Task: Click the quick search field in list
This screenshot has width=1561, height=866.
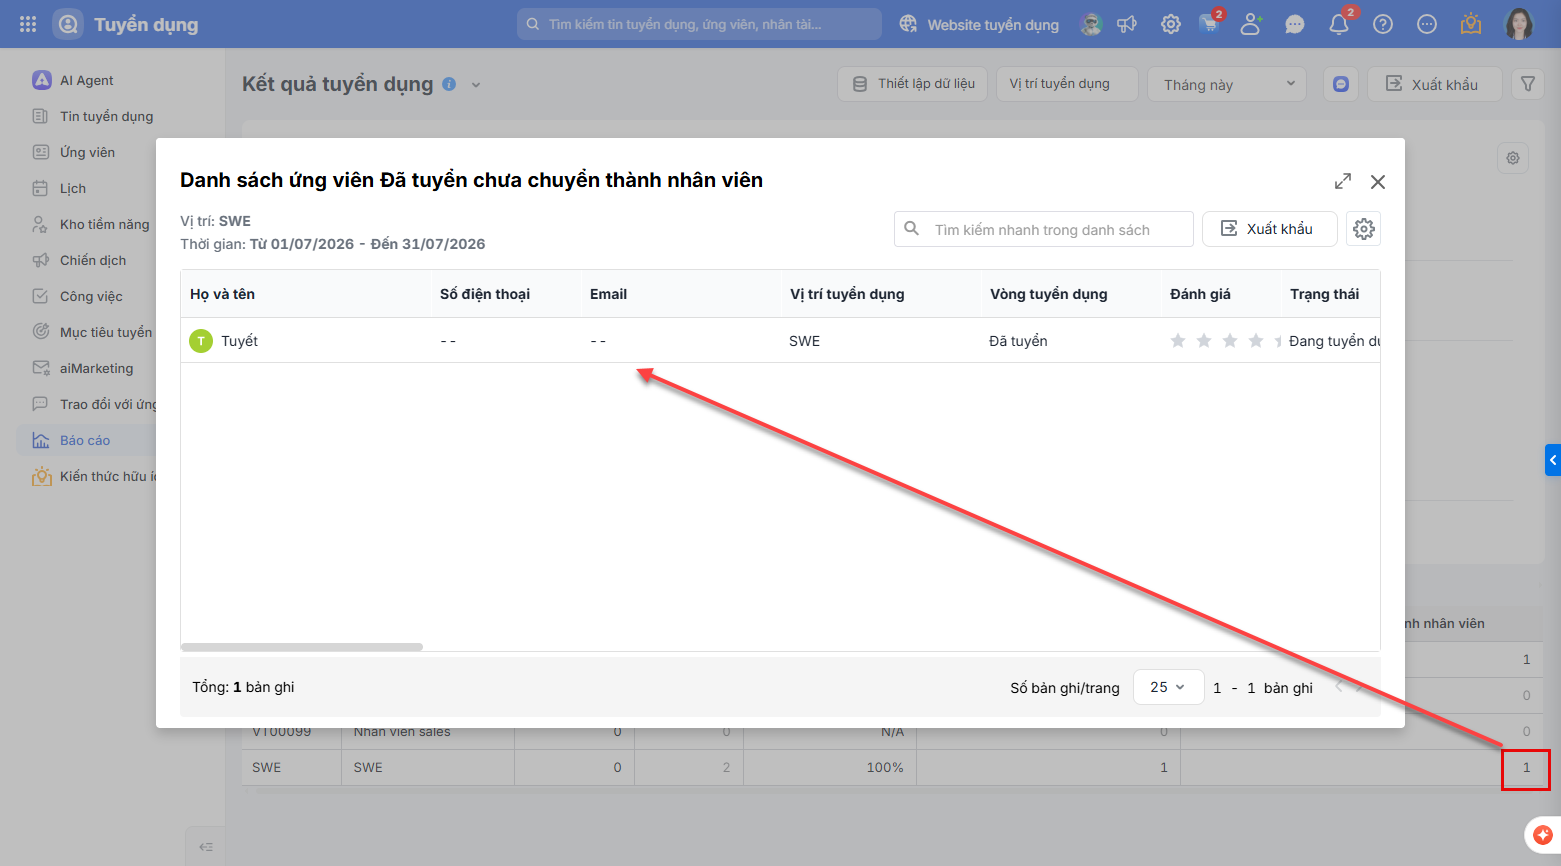Action: pos(1044,229)
